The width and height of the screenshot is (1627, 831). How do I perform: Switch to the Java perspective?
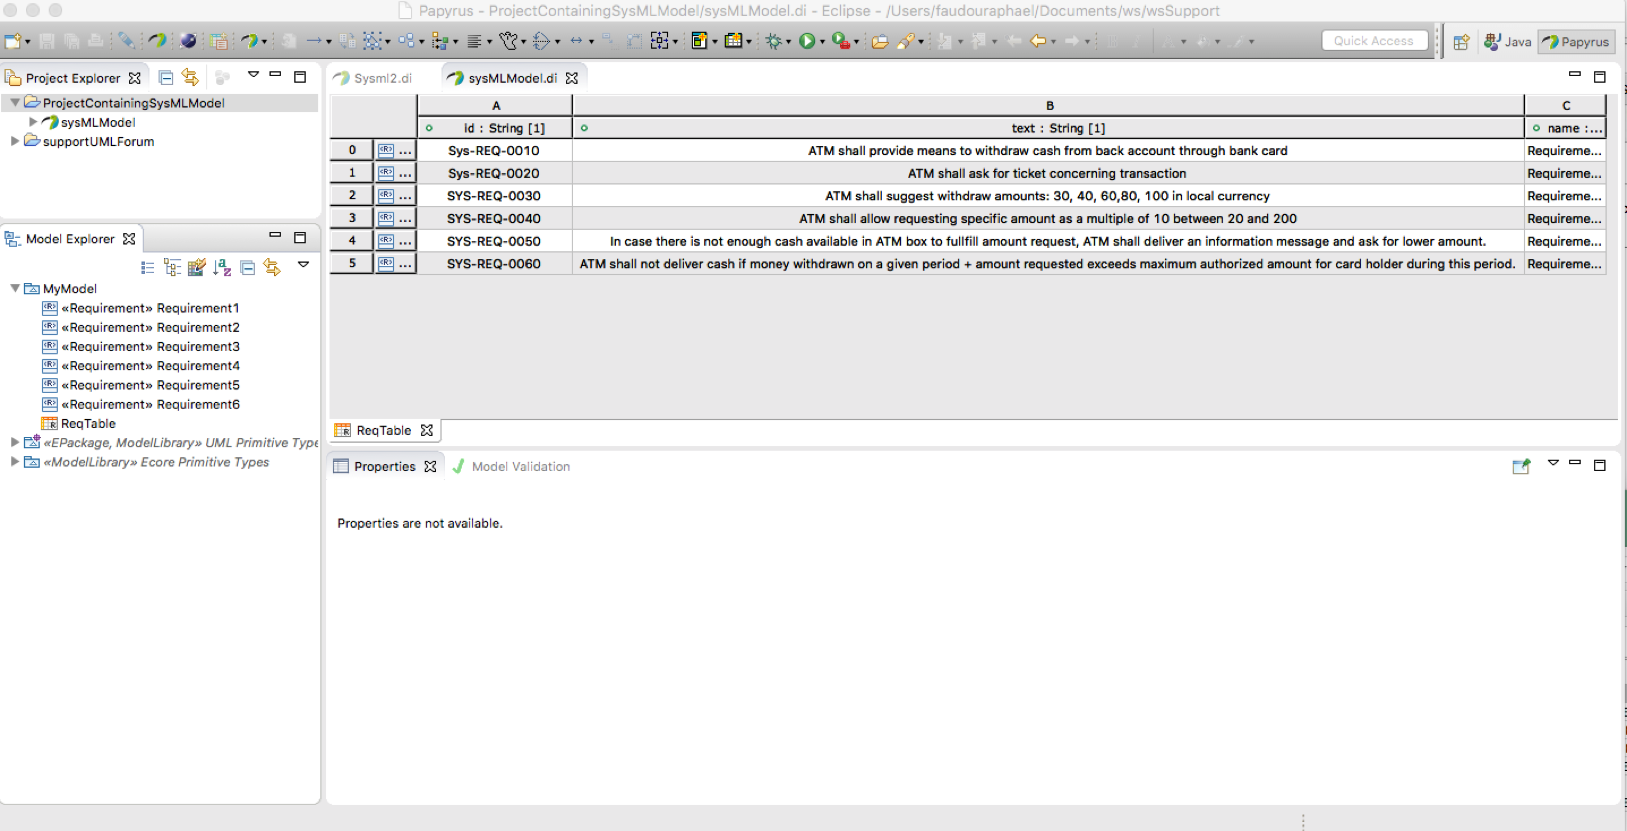[1507, 41]
